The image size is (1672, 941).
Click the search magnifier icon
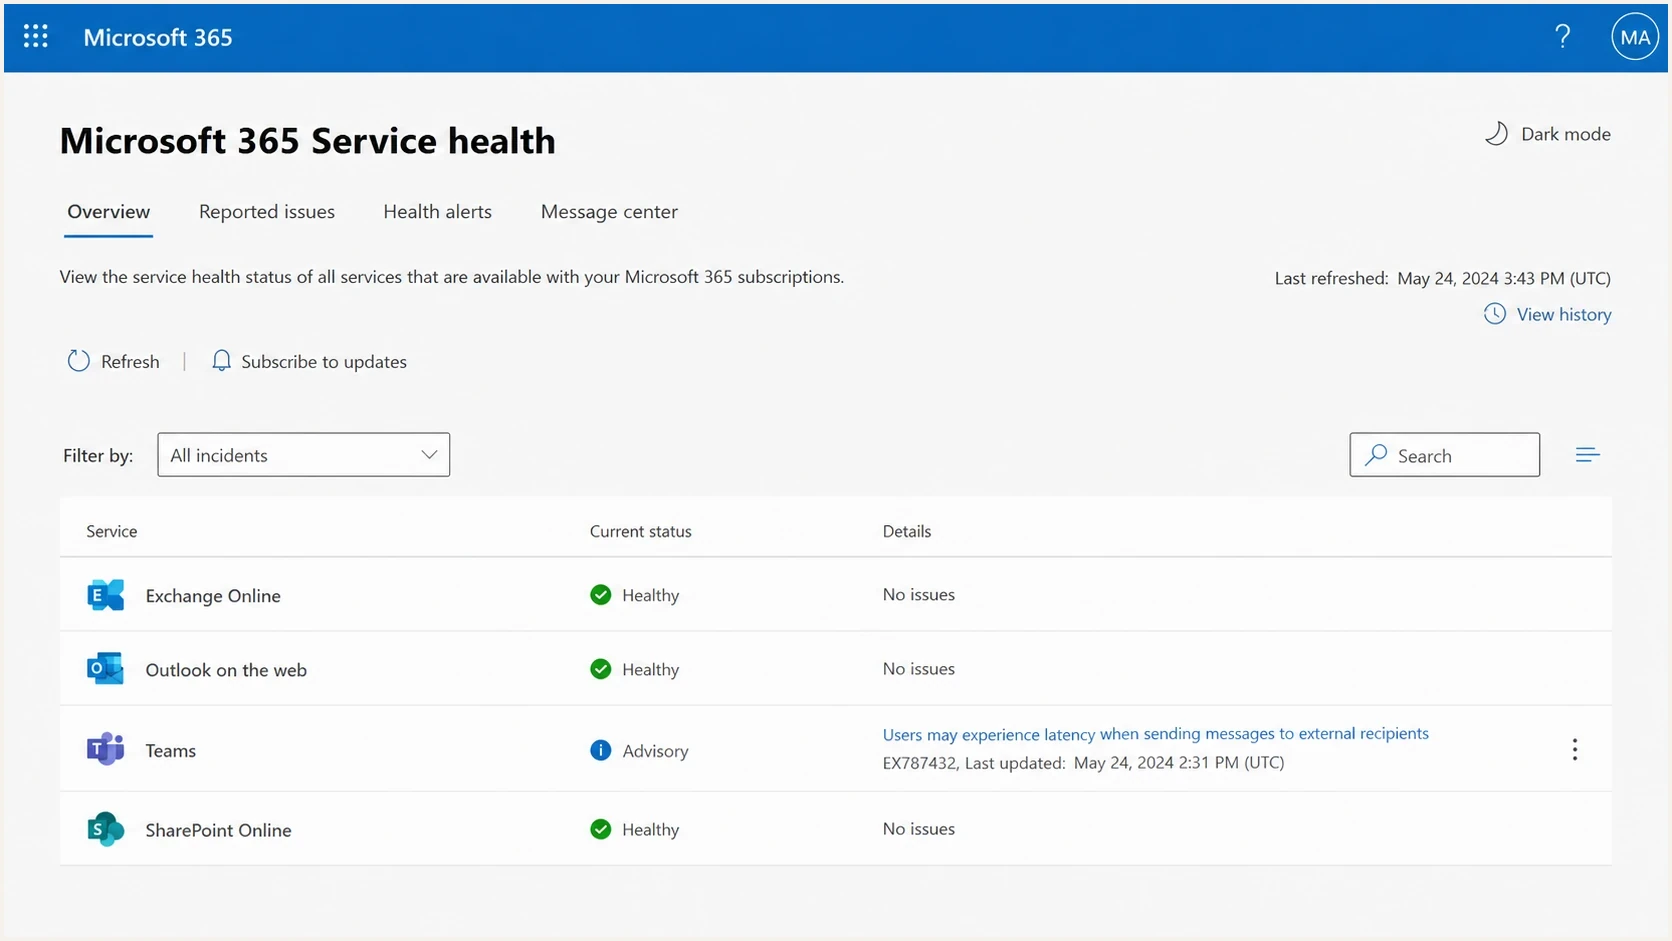1376,455
